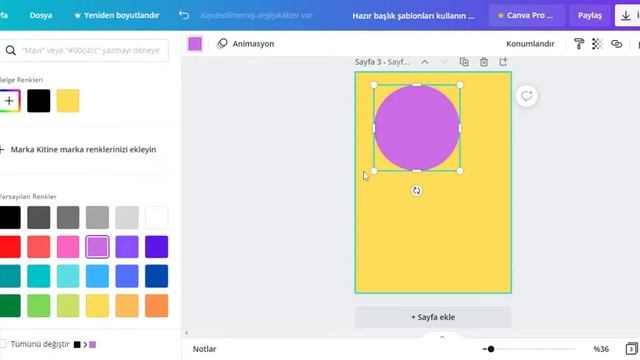Delete the page with the trash icon
This screenshot has width=640, height=360.
[x=484, y=62]
